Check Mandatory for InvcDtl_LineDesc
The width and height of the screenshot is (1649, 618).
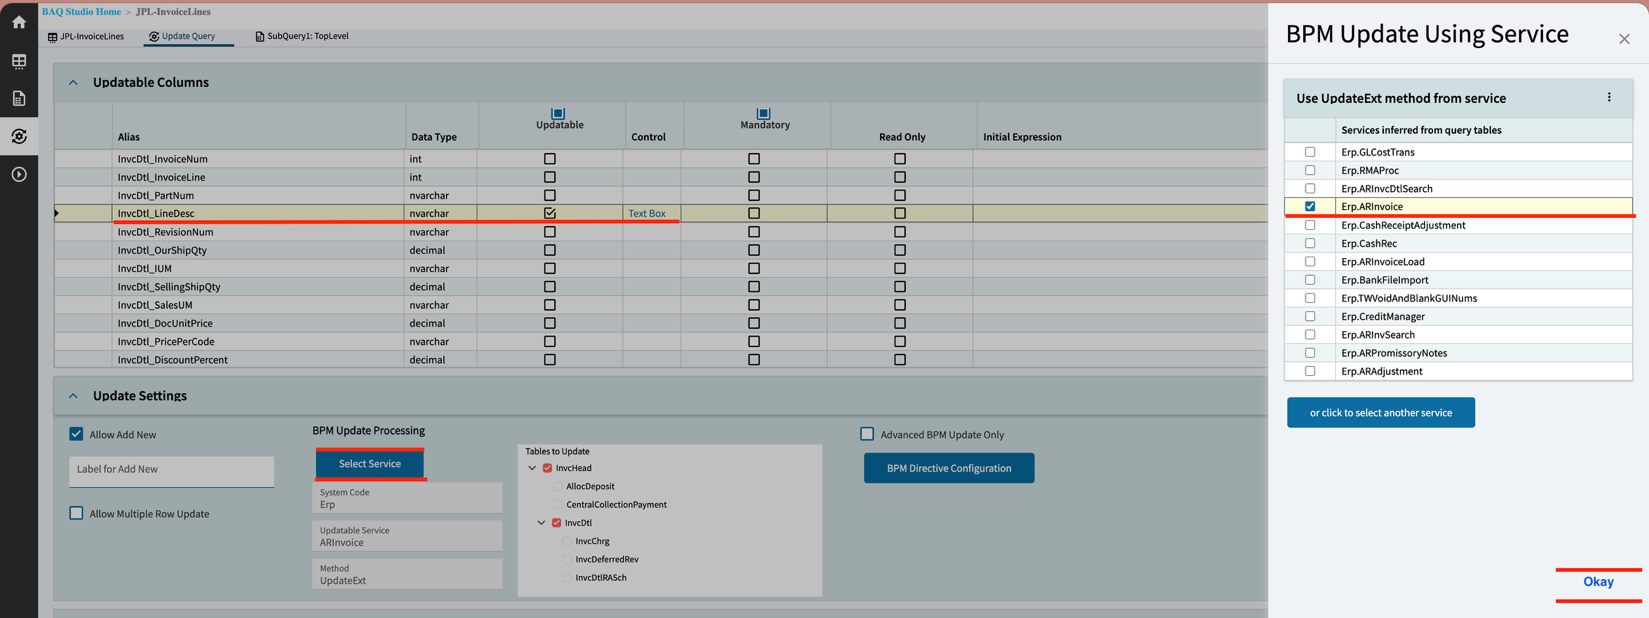(754, 213)
